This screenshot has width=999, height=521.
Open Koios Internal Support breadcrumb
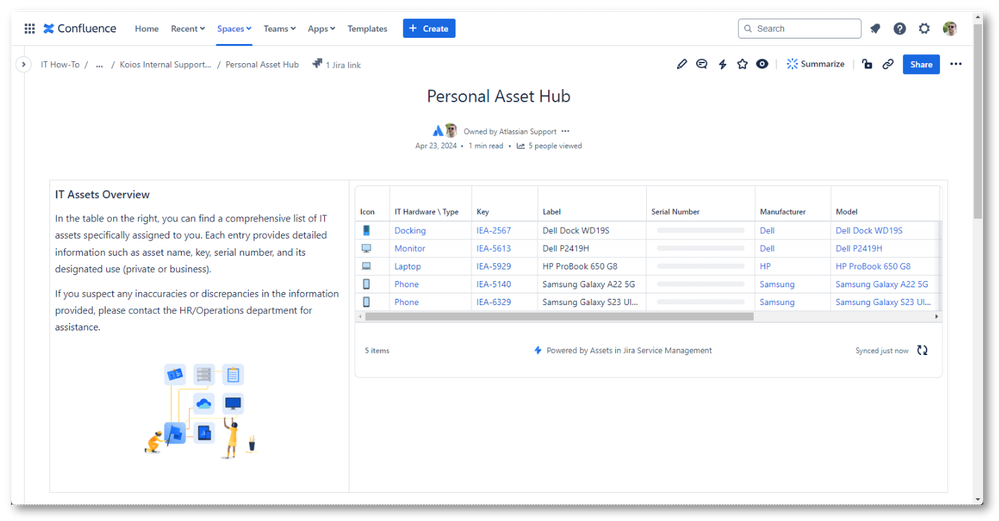tap(165, 64)
